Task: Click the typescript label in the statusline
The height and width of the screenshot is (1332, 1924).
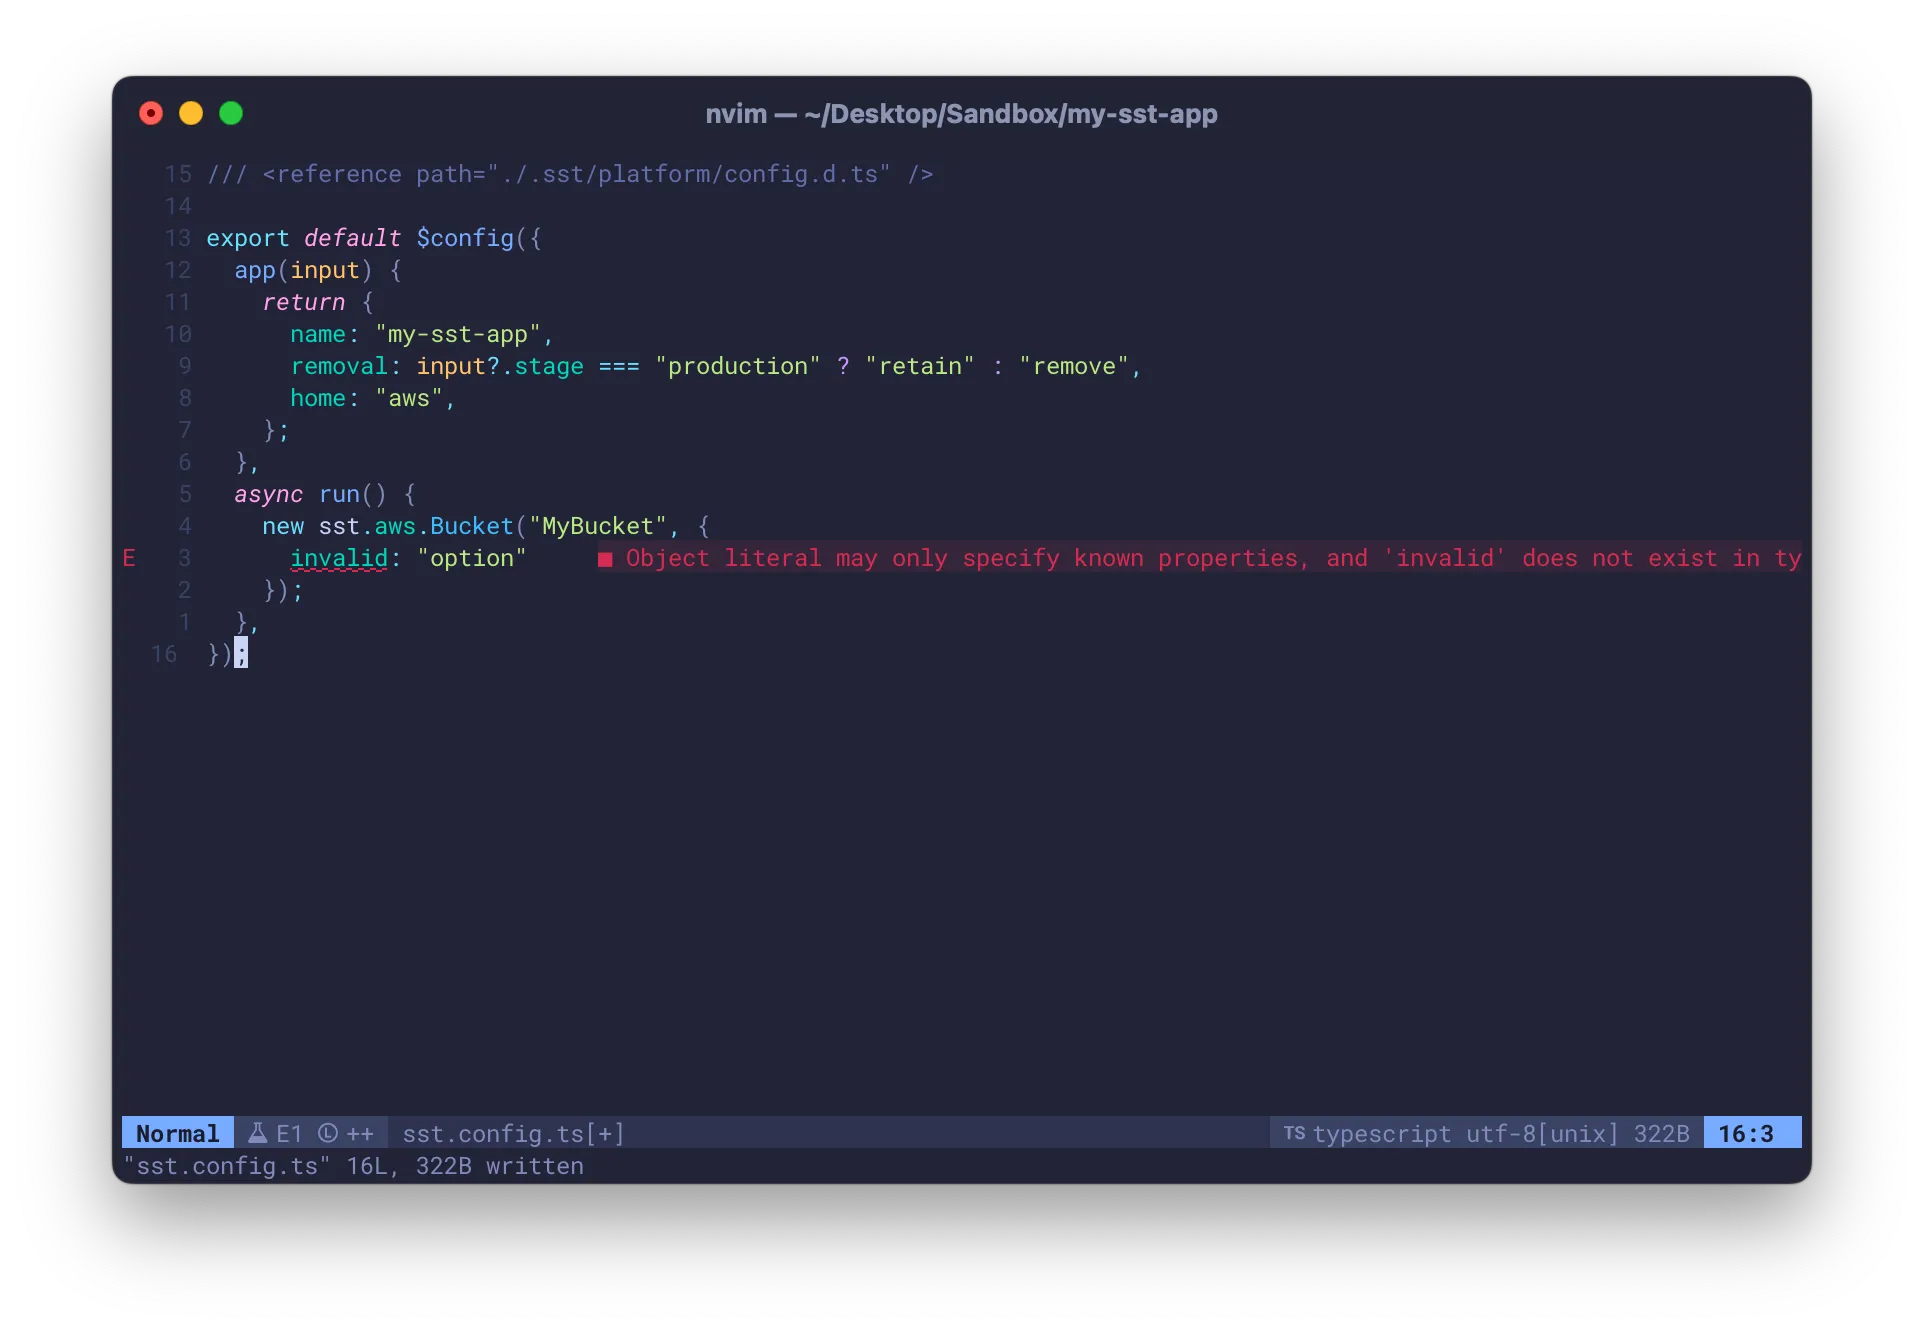Action: [1384, 1133]
